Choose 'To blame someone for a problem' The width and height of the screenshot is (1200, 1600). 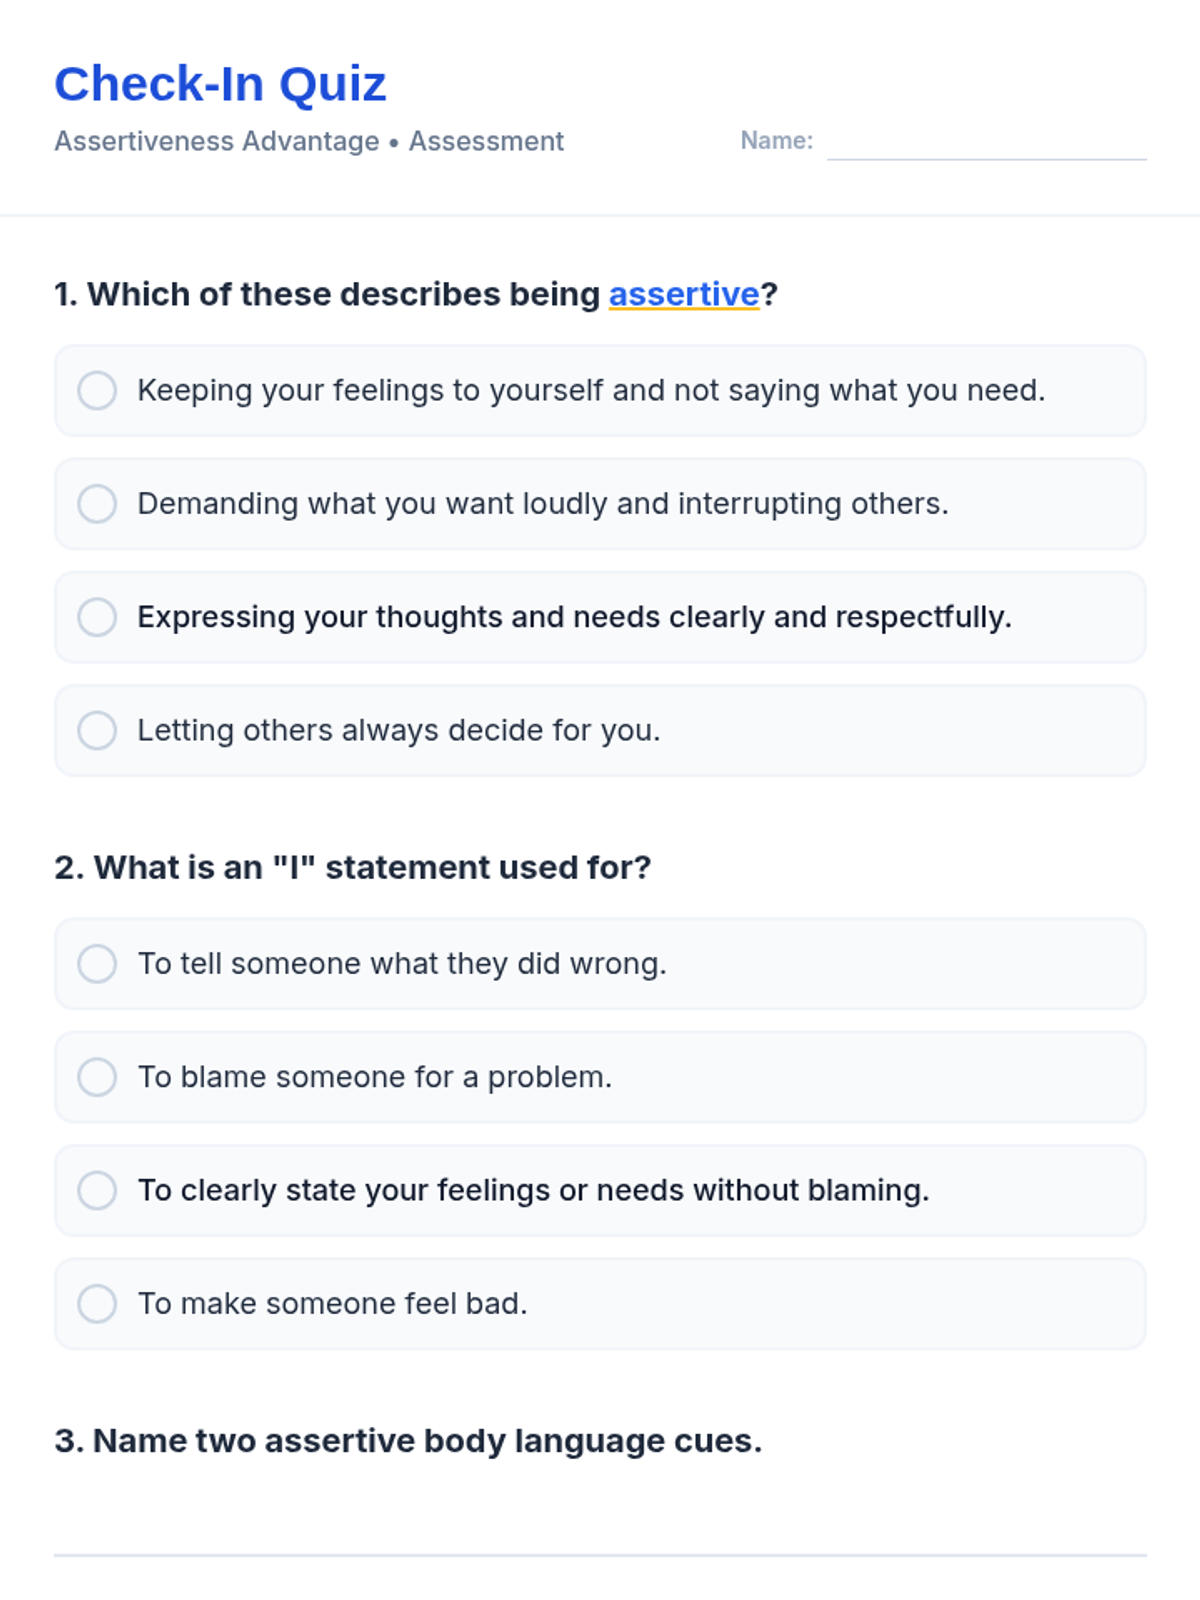tap(97, 1077)
